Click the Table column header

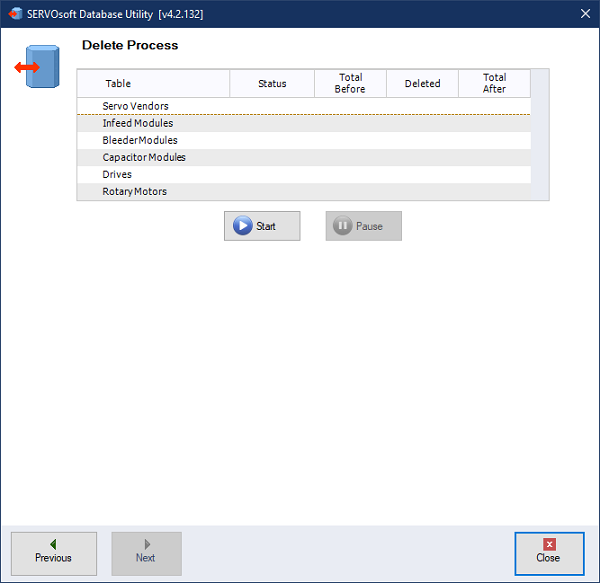tap(153, 83)
